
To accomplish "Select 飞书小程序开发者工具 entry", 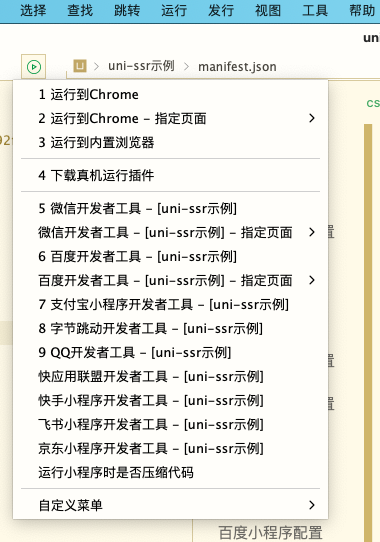I will coord(170,424).
